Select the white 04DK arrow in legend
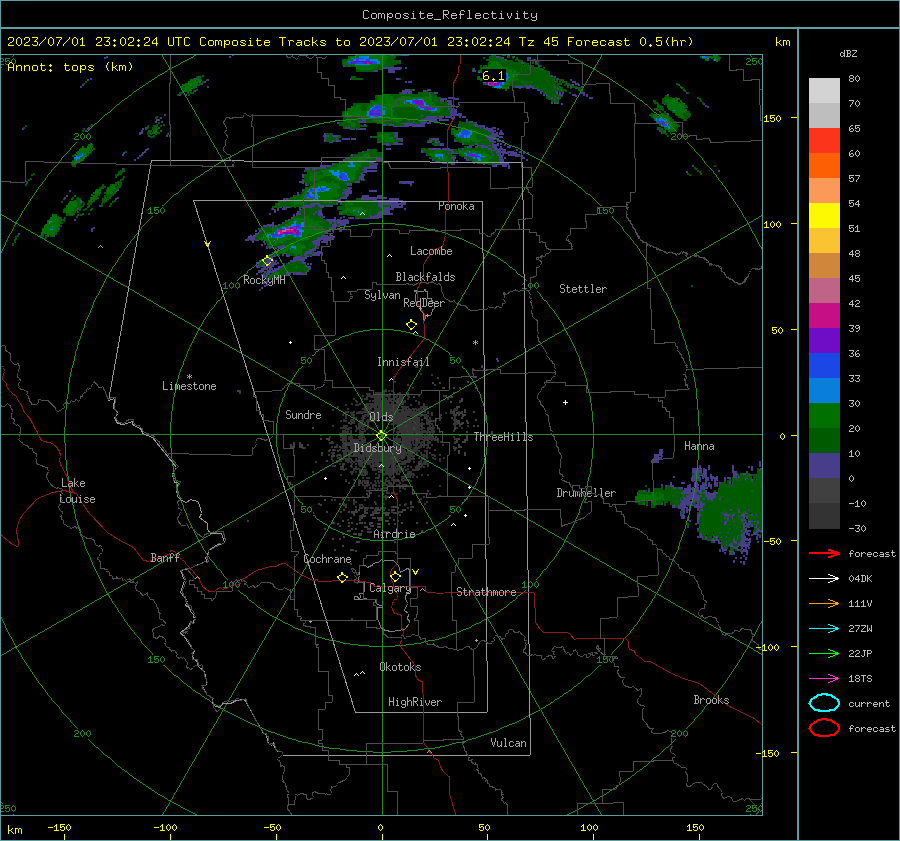This screenshot has height=841, width=900. coord(824,578)
